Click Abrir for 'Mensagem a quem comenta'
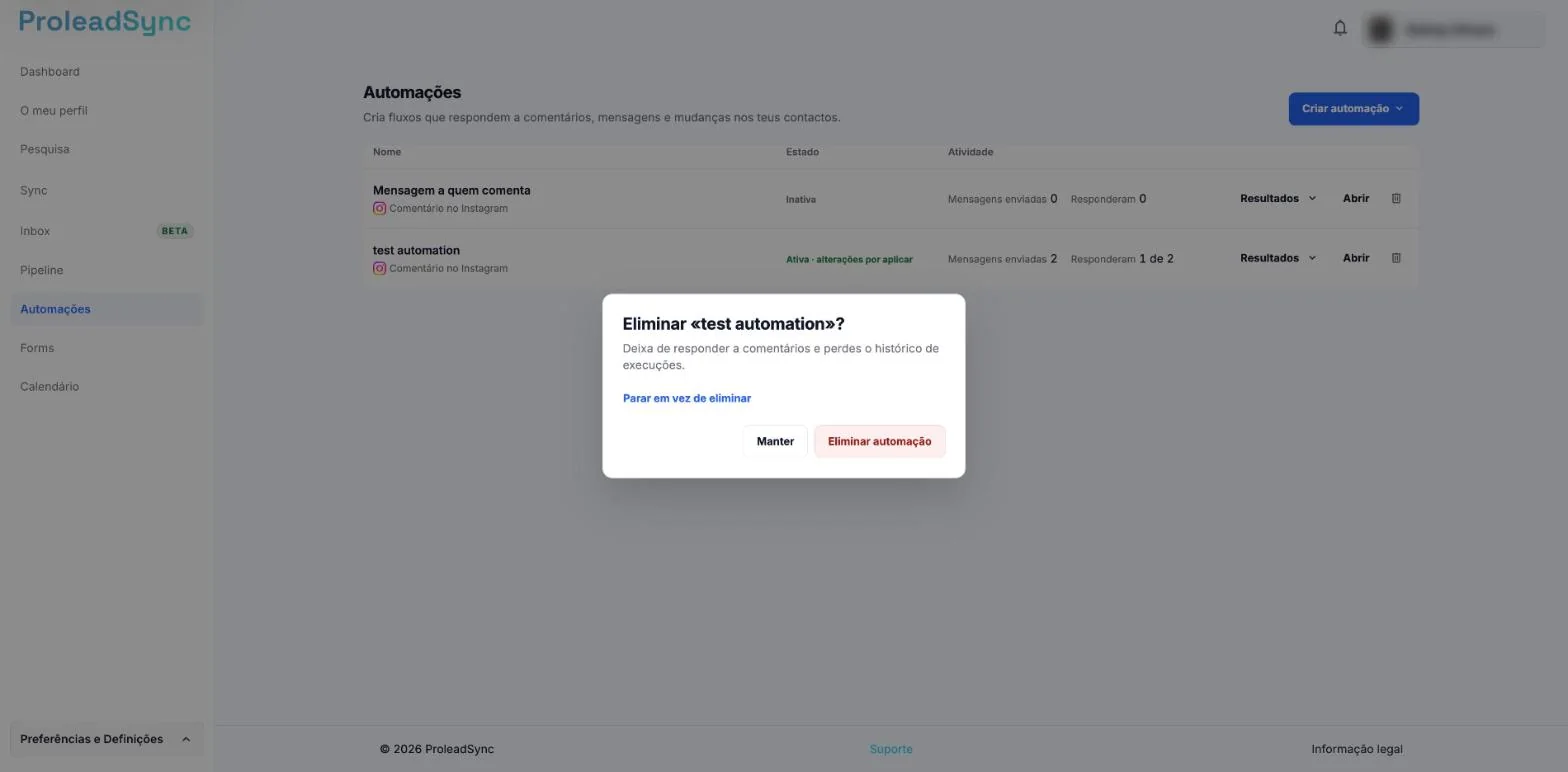The image size is (1568, 772). (x=1356, y=198)
